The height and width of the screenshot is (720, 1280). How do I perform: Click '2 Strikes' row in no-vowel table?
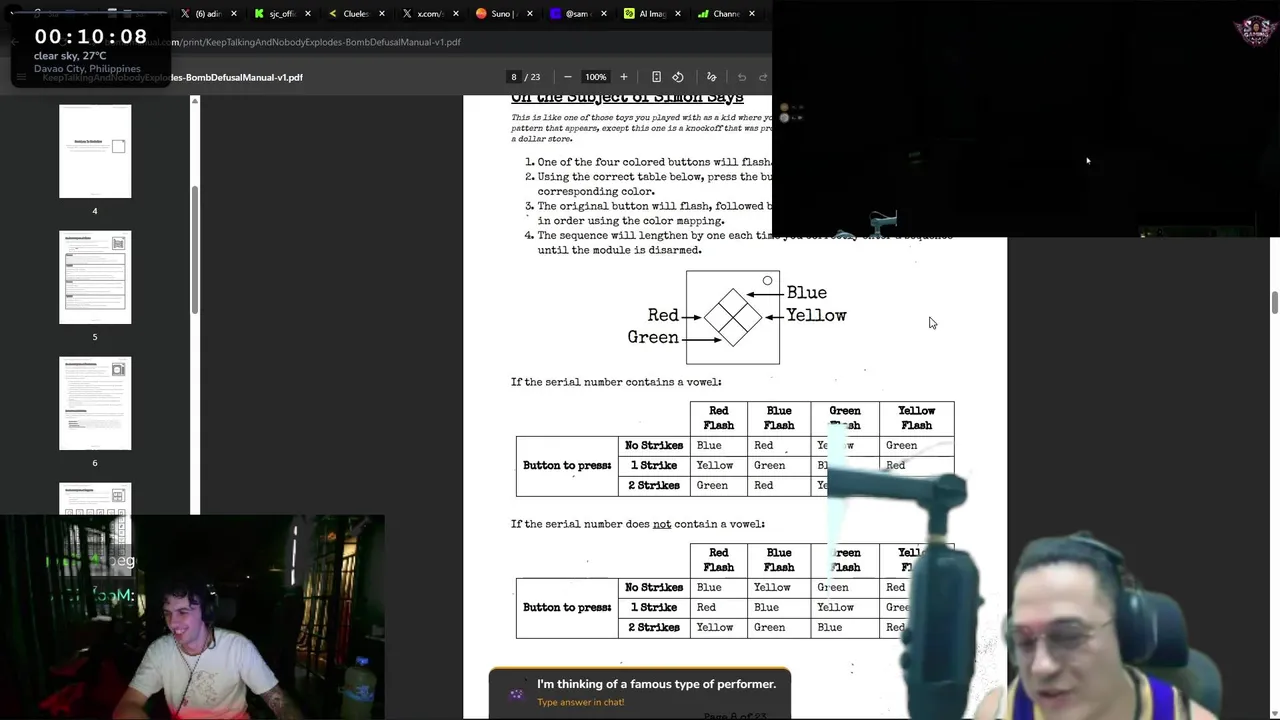coord(654,627)
